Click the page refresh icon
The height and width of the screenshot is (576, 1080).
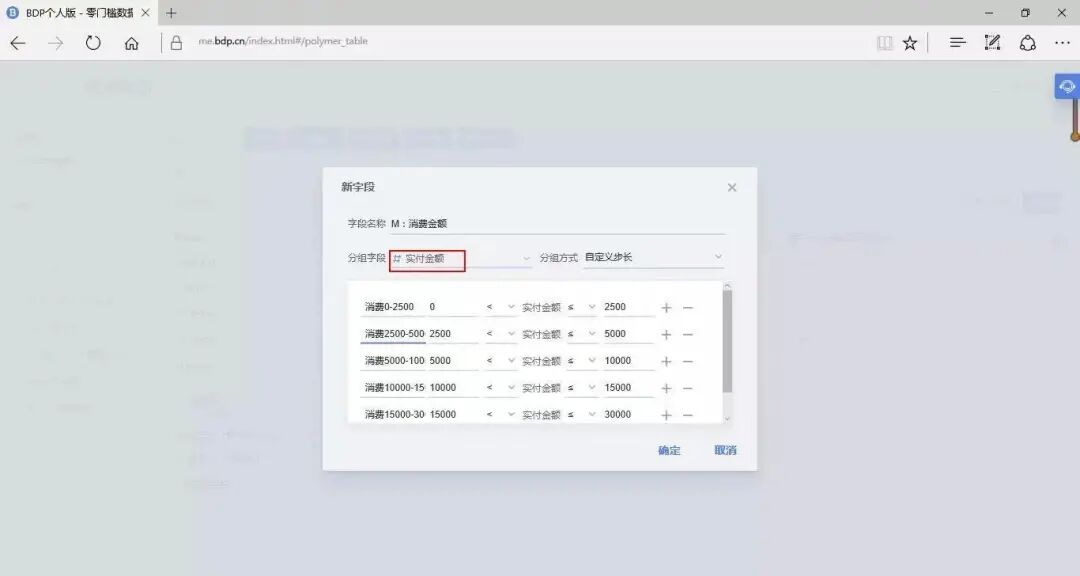93,42
